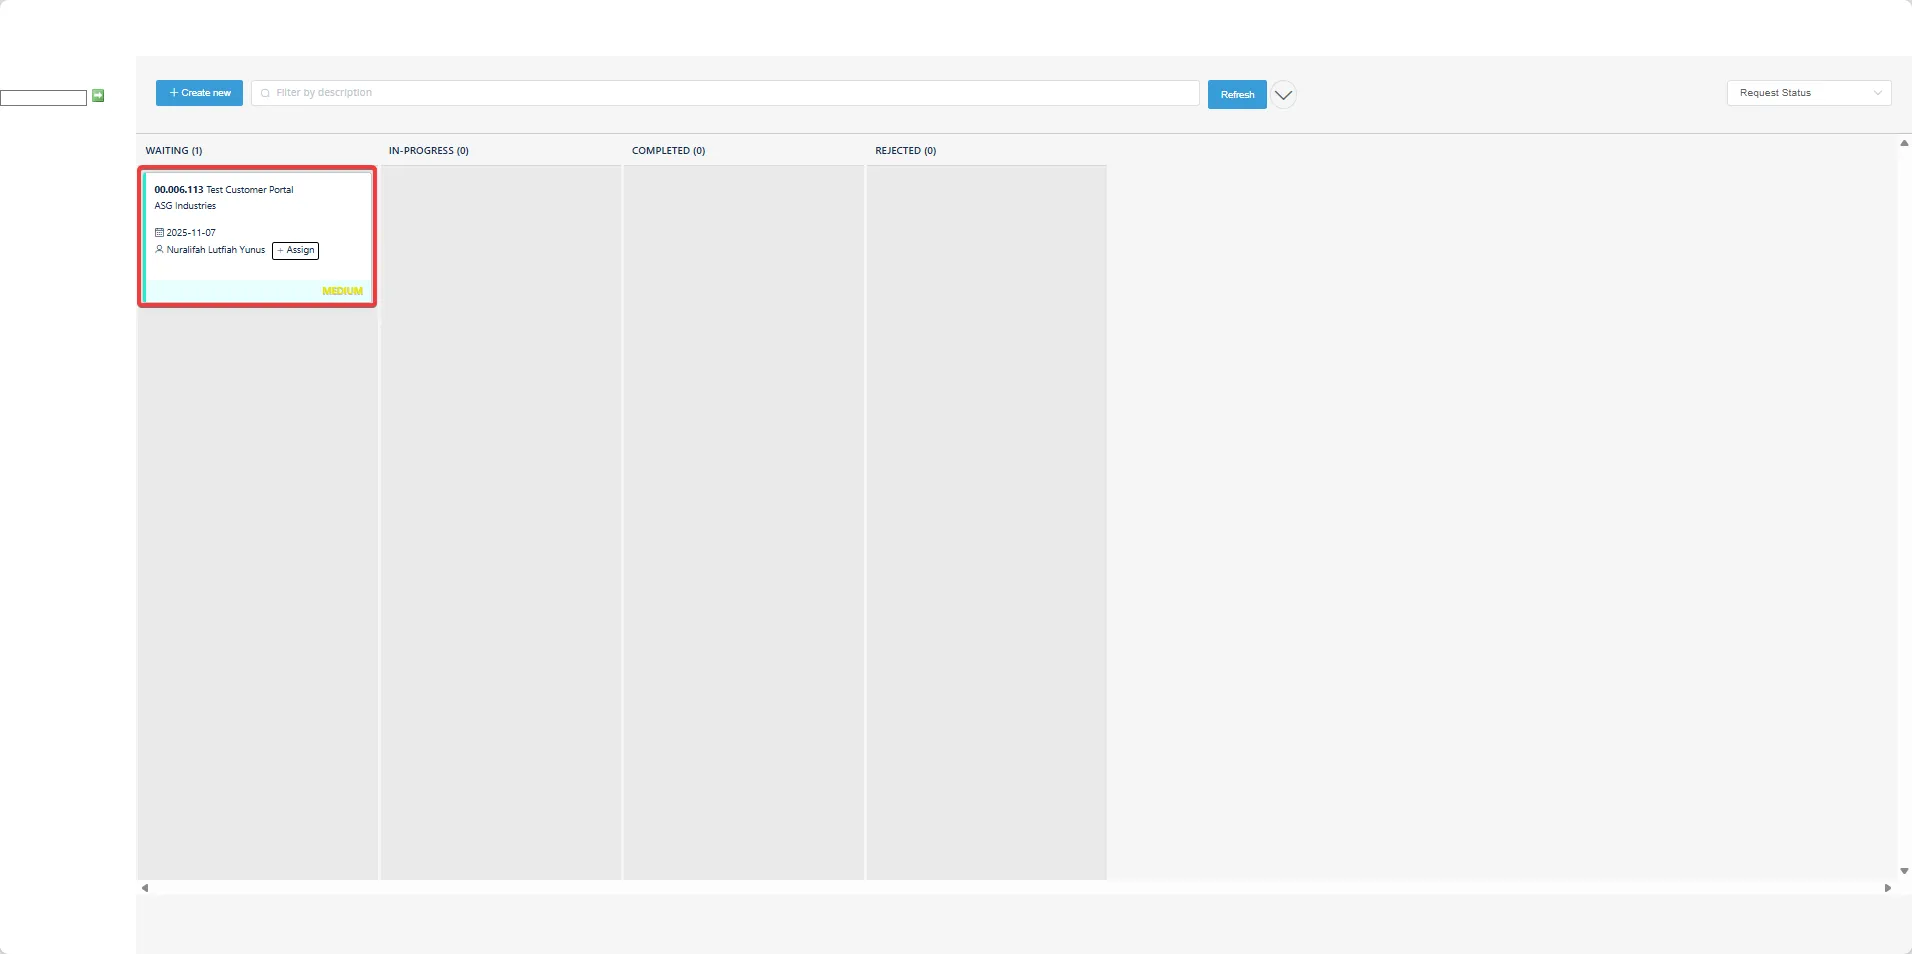This screenshot has height=954, width=1912.
Task: Click the down arrow of the vertical scrollbar
Action: point(1903,871)
